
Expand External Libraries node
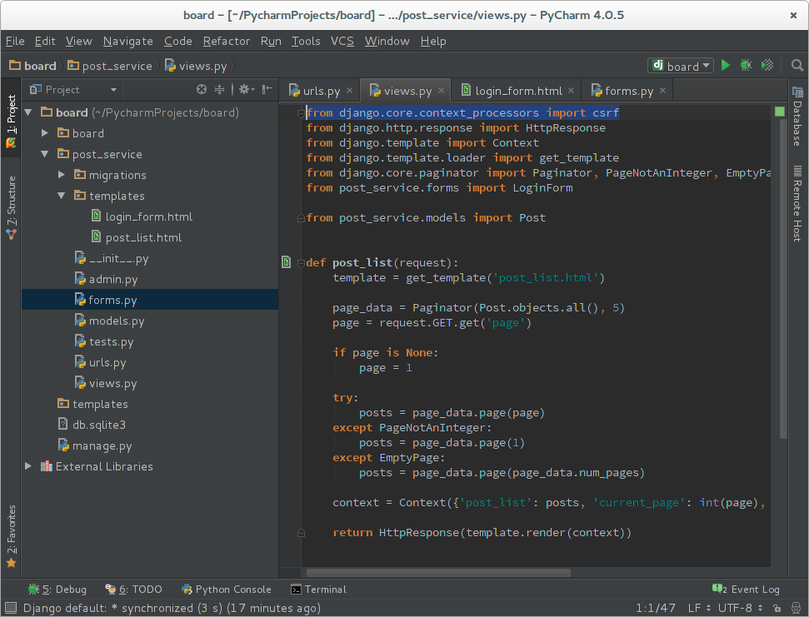28,466
